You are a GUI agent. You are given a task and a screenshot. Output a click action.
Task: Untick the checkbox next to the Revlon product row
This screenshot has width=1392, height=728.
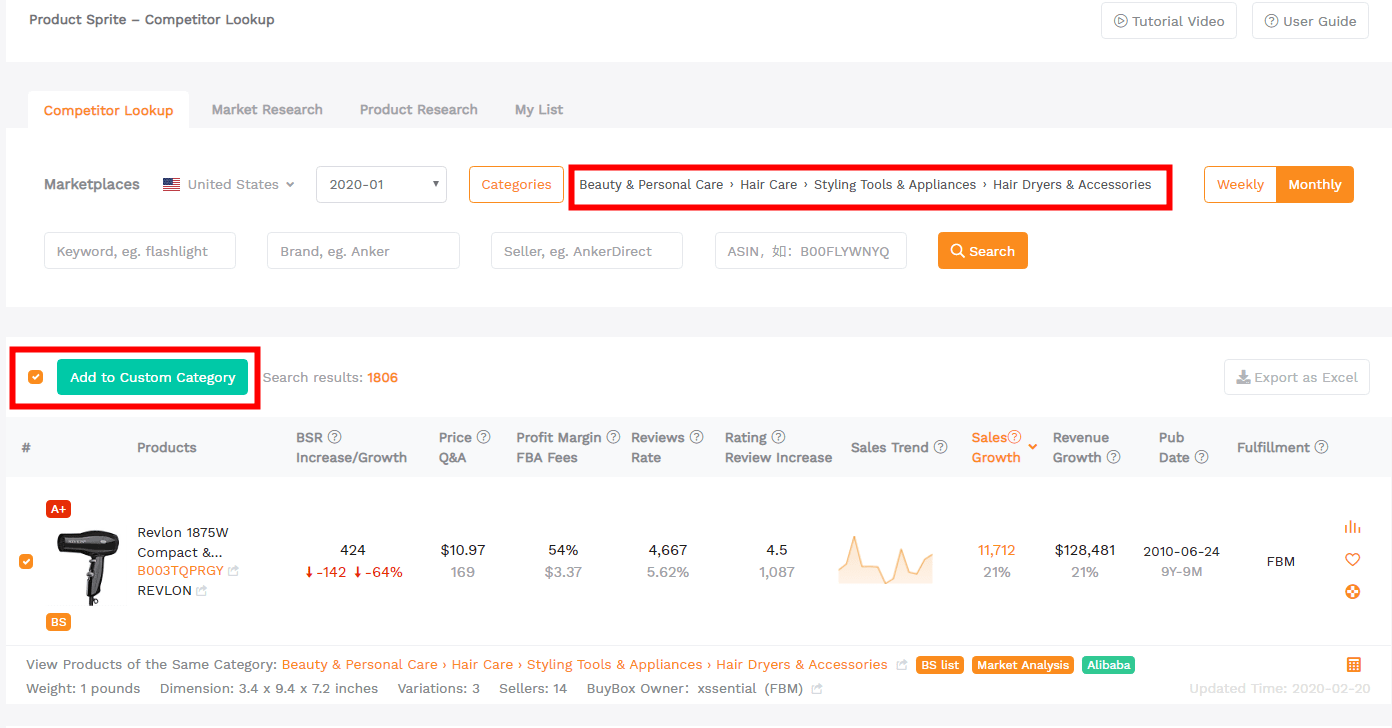pos(26,561)
